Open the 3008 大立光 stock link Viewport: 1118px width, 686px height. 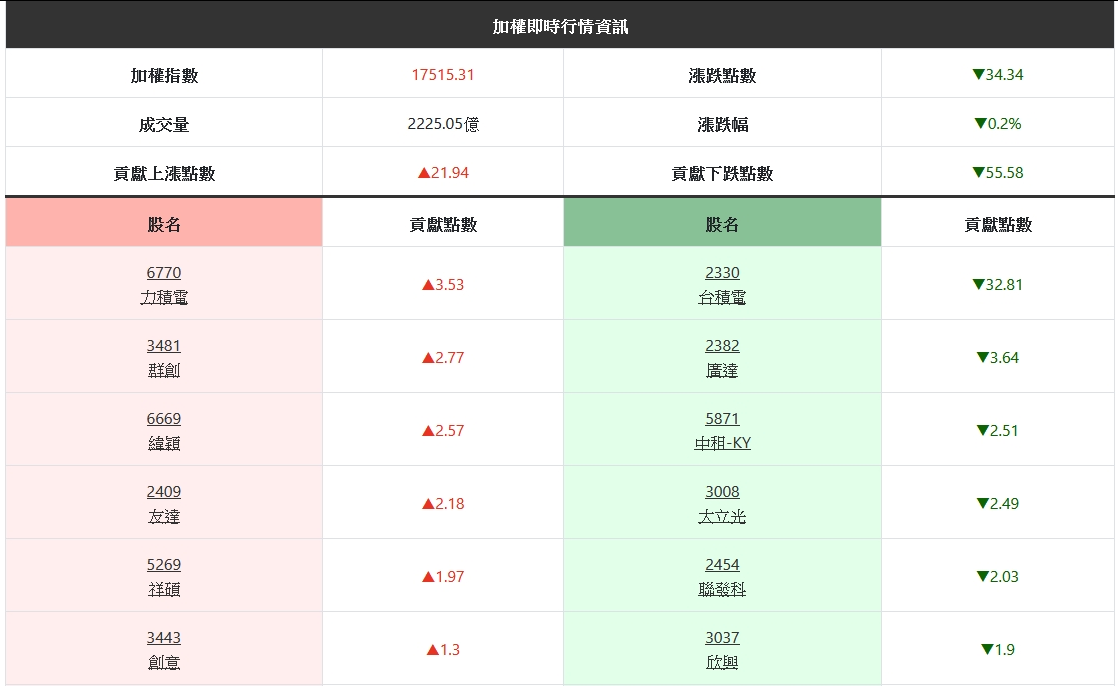[722, 503]
